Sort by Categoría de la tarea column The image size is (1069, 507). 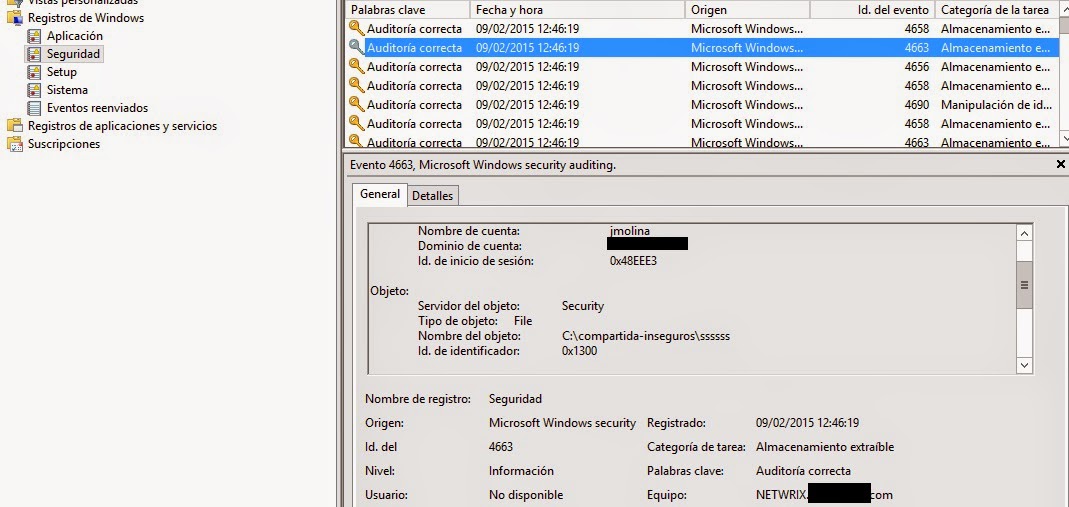(994, 9)
